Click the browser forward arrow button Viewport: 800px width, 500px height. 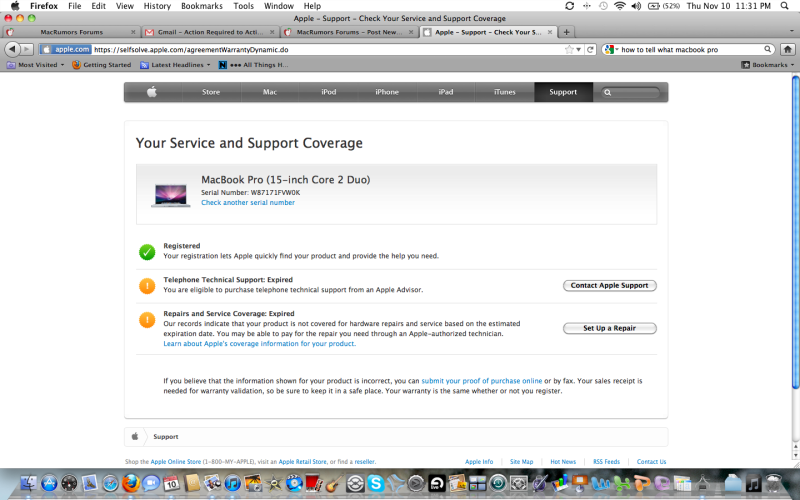27,49
